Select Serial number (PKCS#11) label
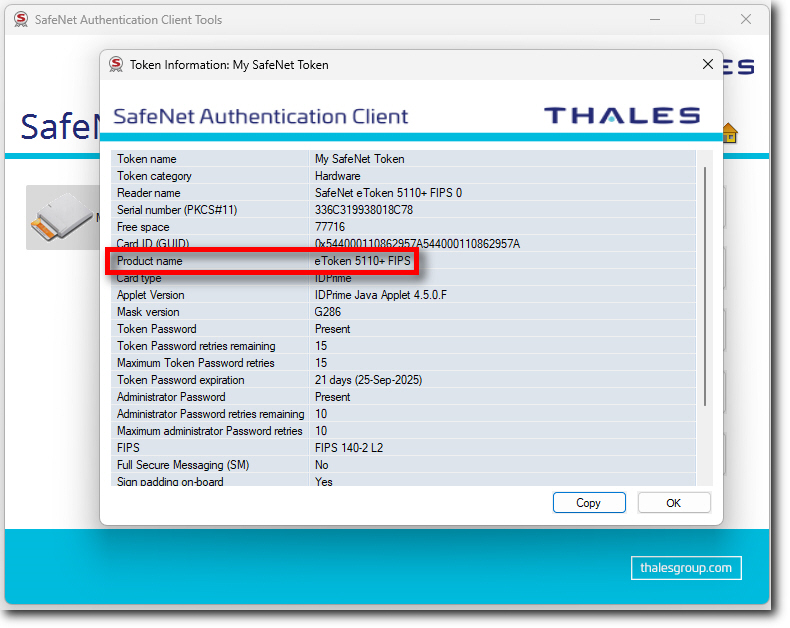 pyautogui.click(x=177, y=210)
